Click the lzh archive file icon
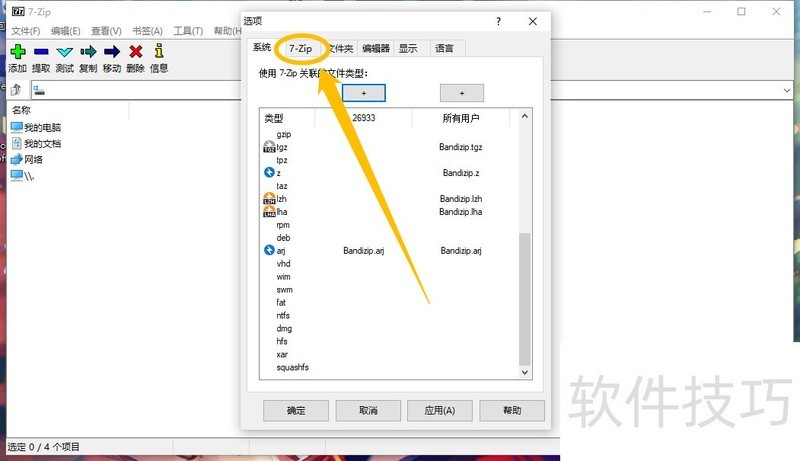The image size is (800, 461). (269, 198)
